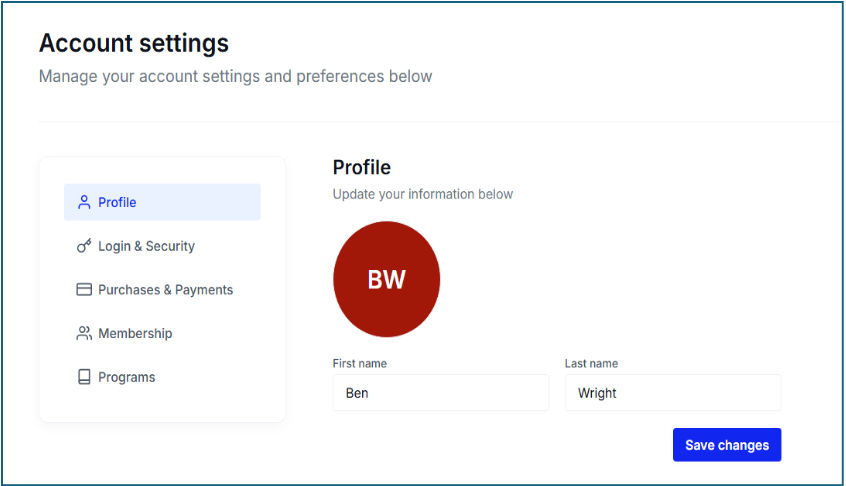Click the red BW avatar circle

386,279
